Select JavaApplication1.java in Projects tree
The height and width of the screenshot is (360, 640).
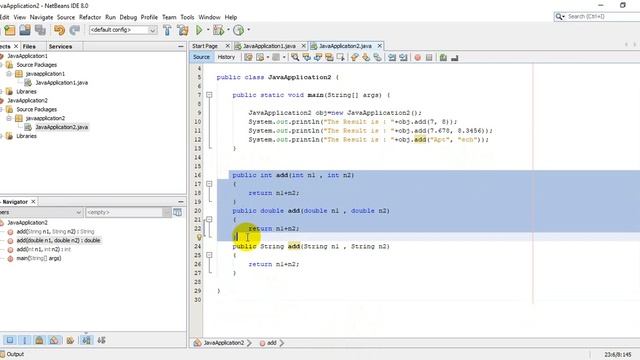point(61,83)
